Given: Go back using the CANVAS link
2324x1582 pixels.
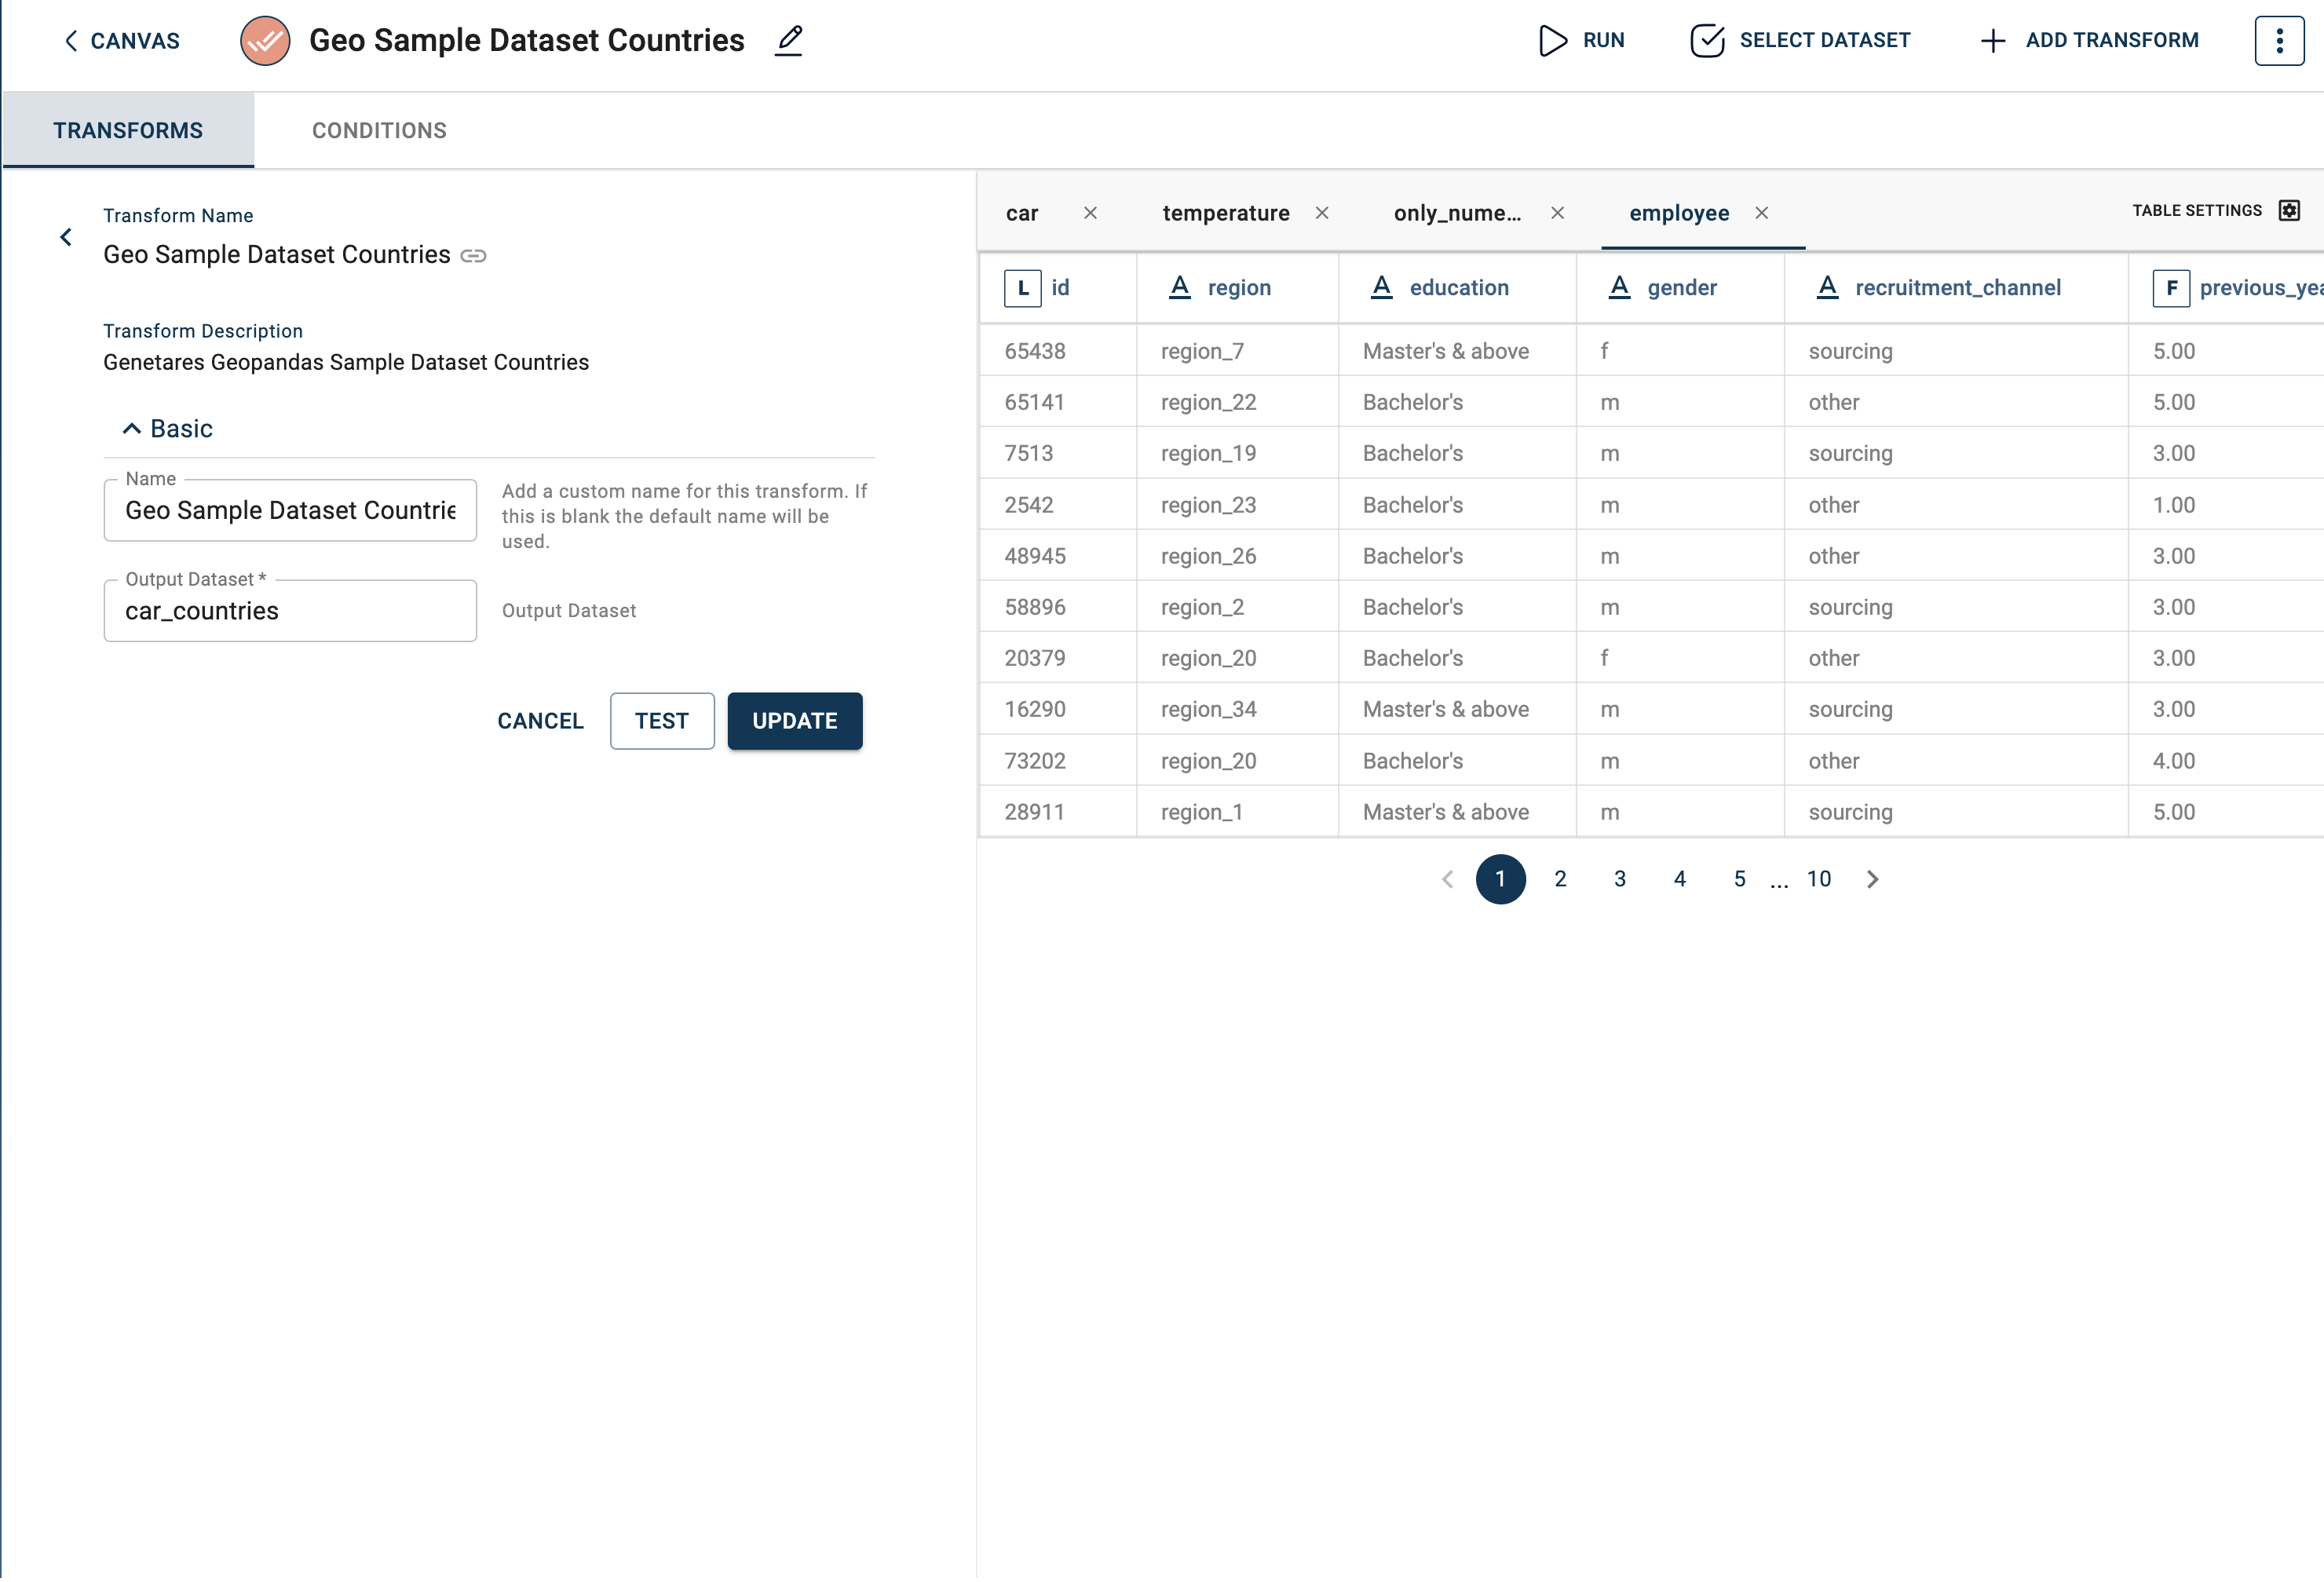Looking at the screenshot, I should 120,41.
